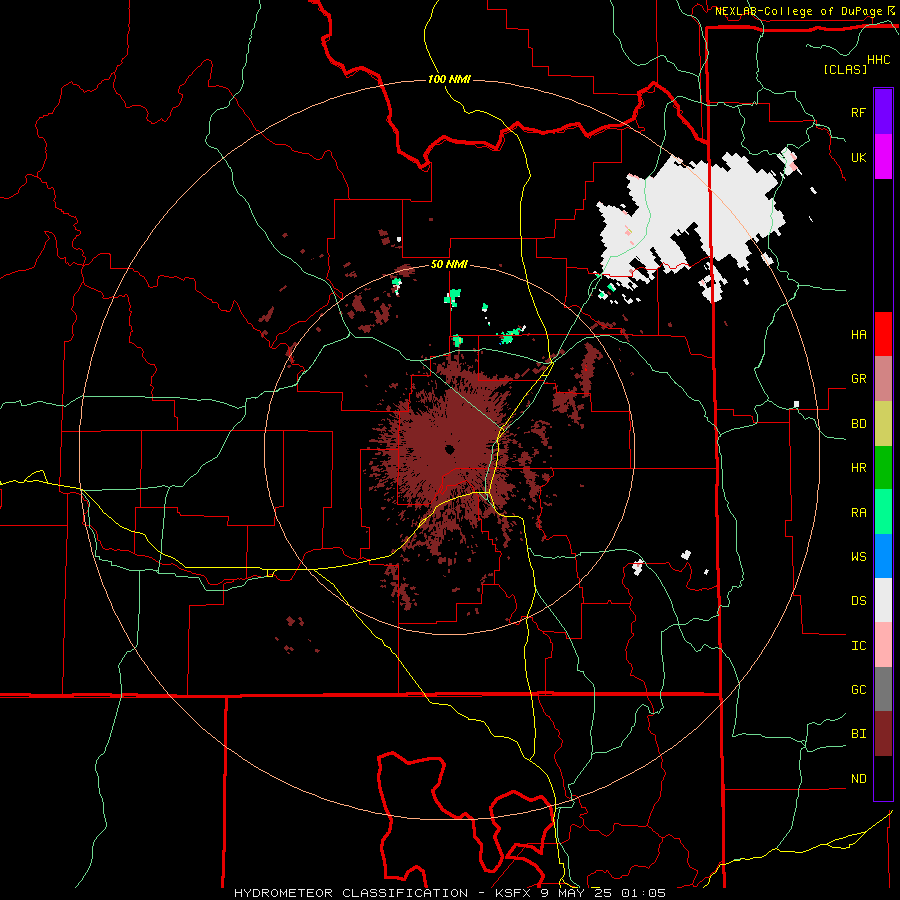Screen dimensions: 900x900
Task: Click the '[CLAS]' units label
Action: 845,69
